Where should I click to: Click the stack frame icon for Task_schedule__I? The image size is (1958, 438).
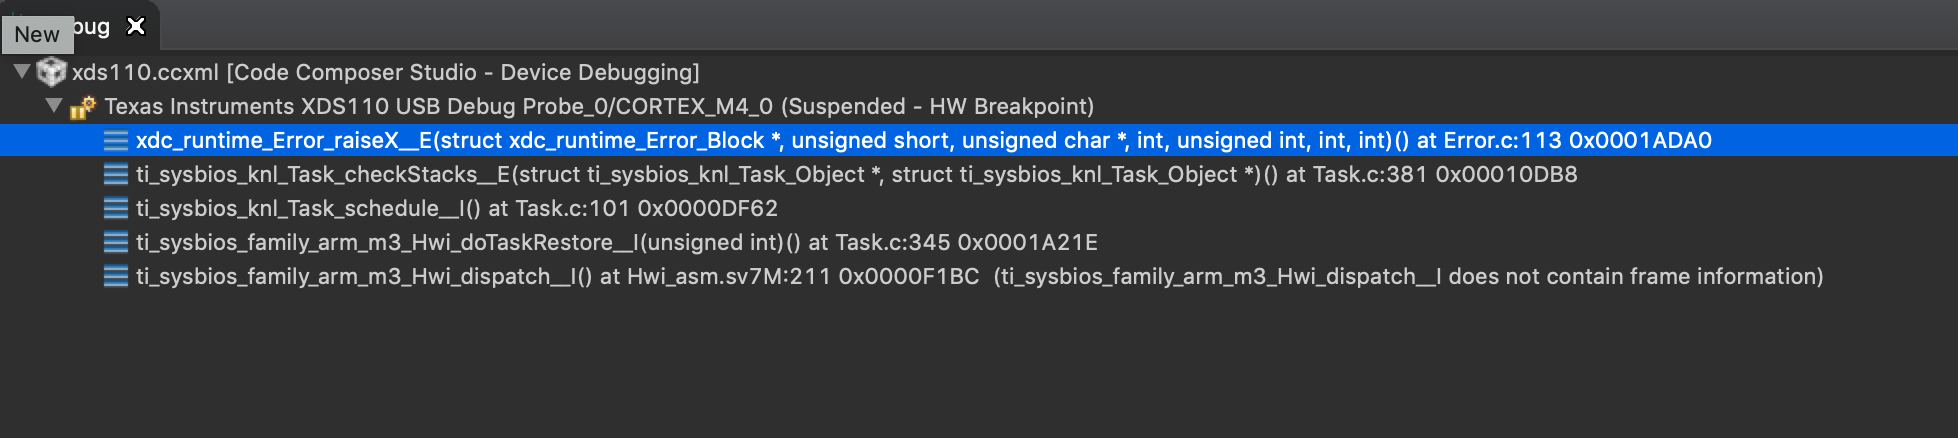tap(116, 209)
